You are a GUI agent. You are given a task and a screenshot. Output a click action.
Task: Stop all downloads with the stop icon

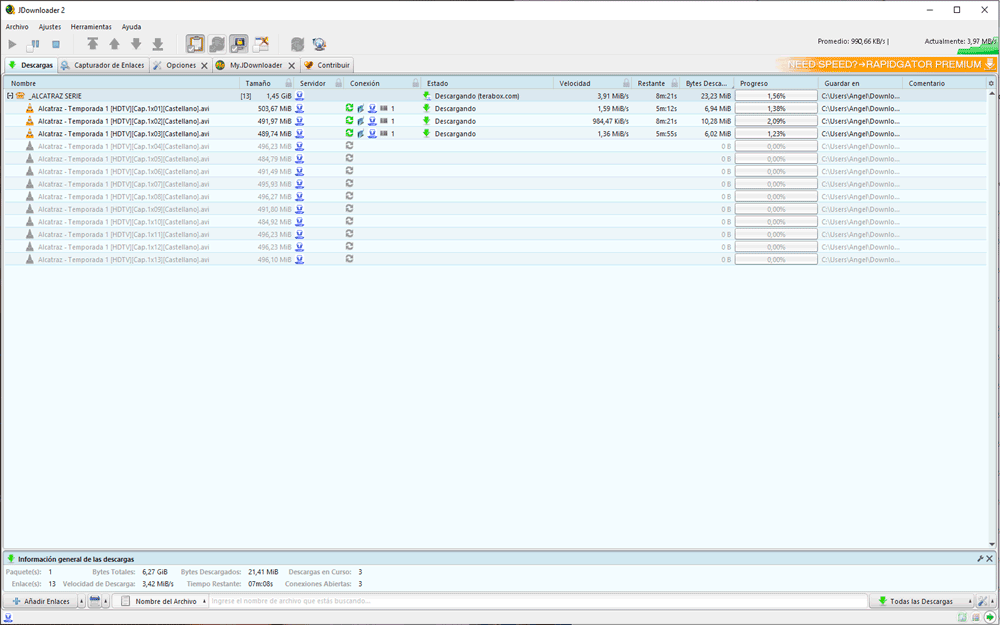[55, 45]
